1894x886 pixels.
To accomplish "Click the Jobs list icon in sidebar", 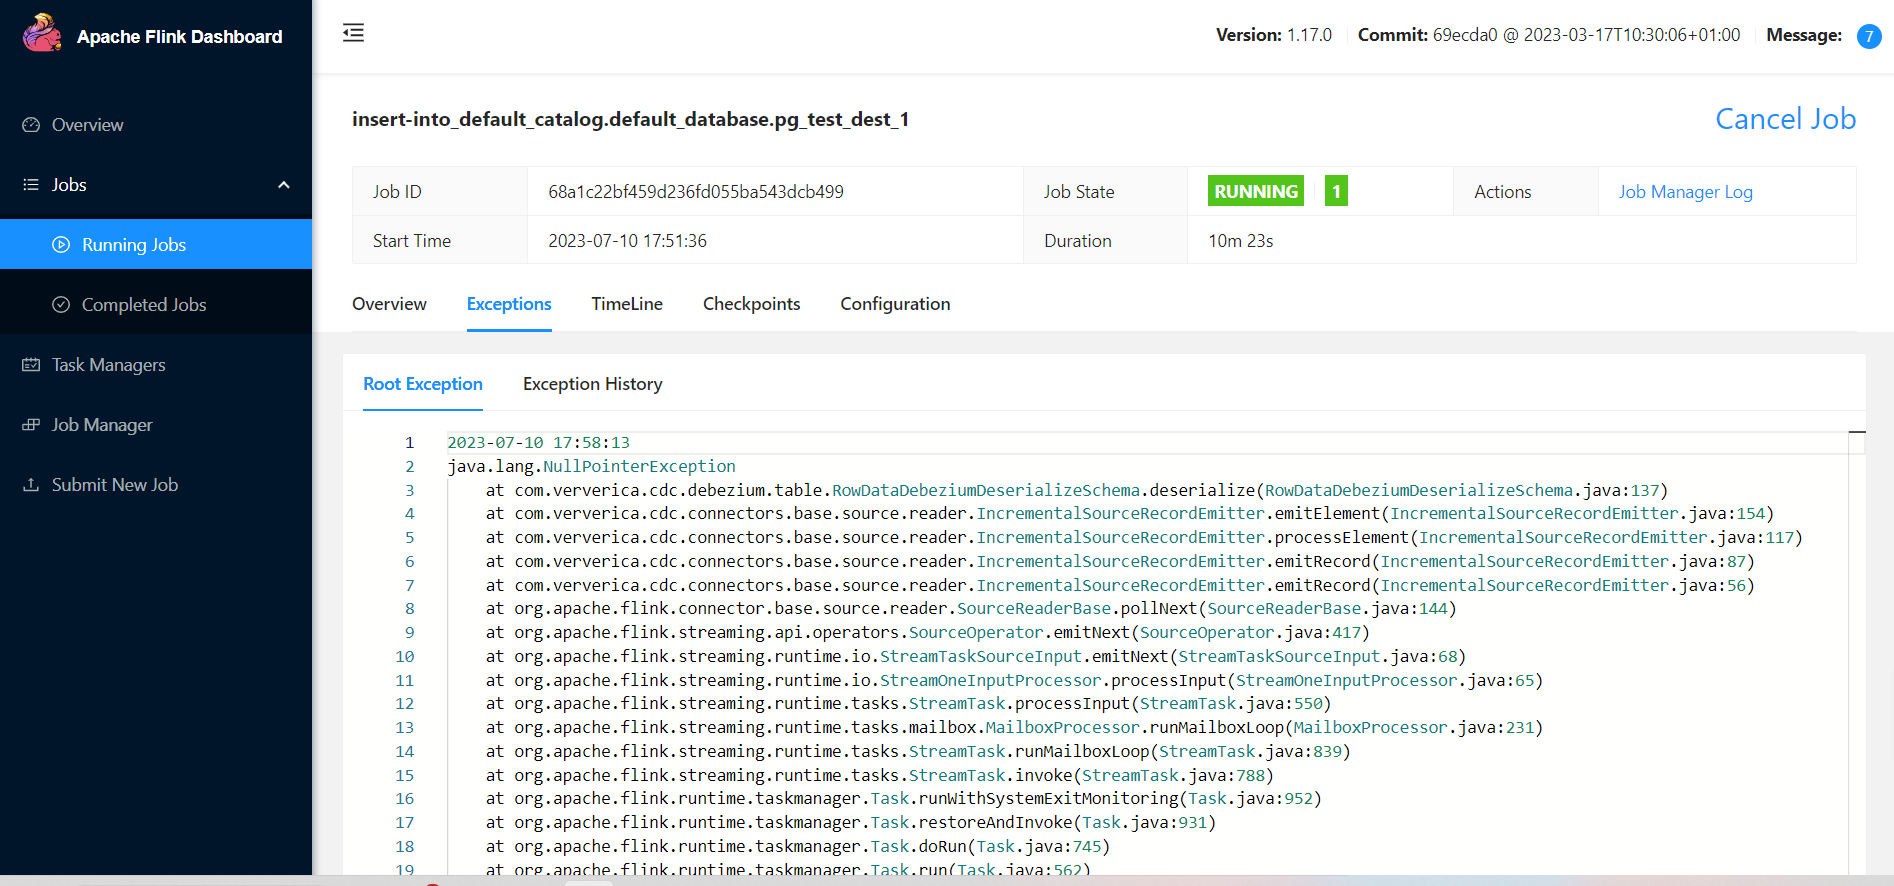I will 31,185.
